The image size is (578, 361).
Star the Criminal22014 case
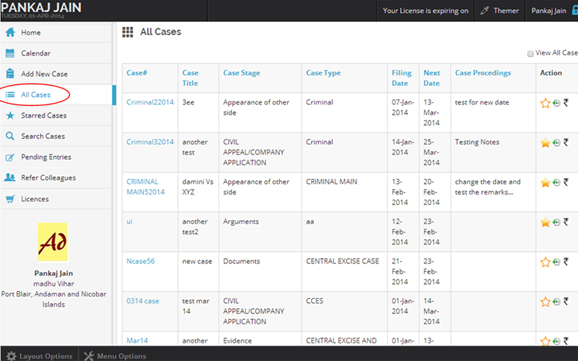[545, 103]
